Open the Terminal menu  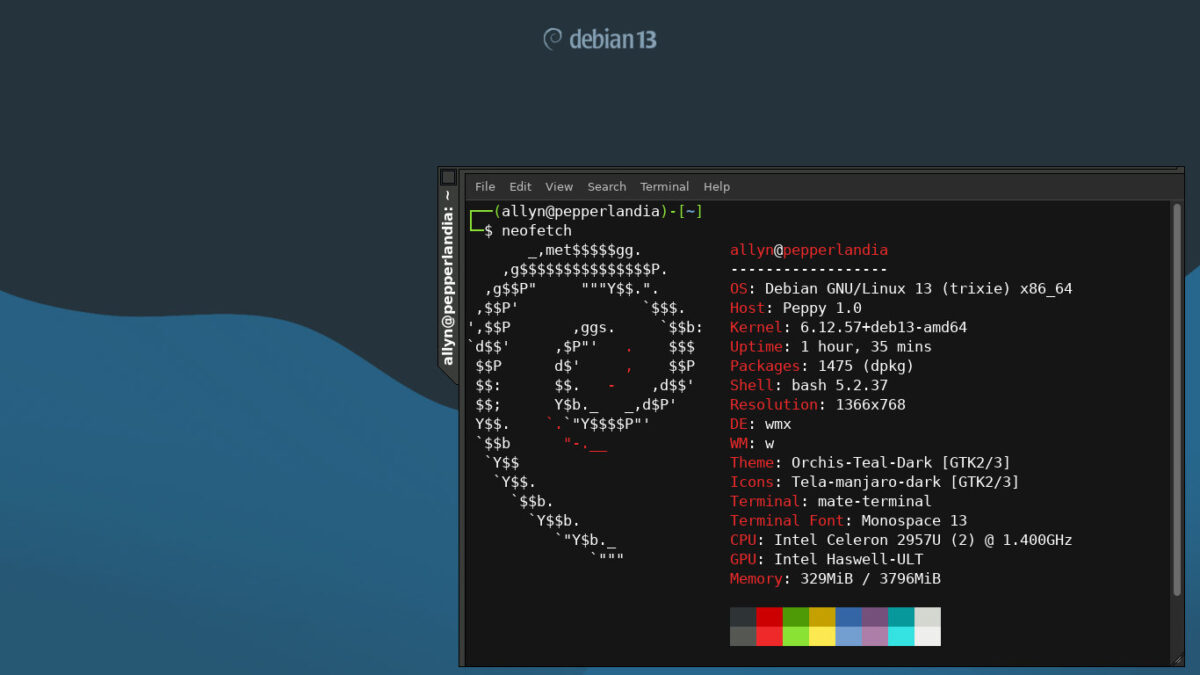[664, 186]
